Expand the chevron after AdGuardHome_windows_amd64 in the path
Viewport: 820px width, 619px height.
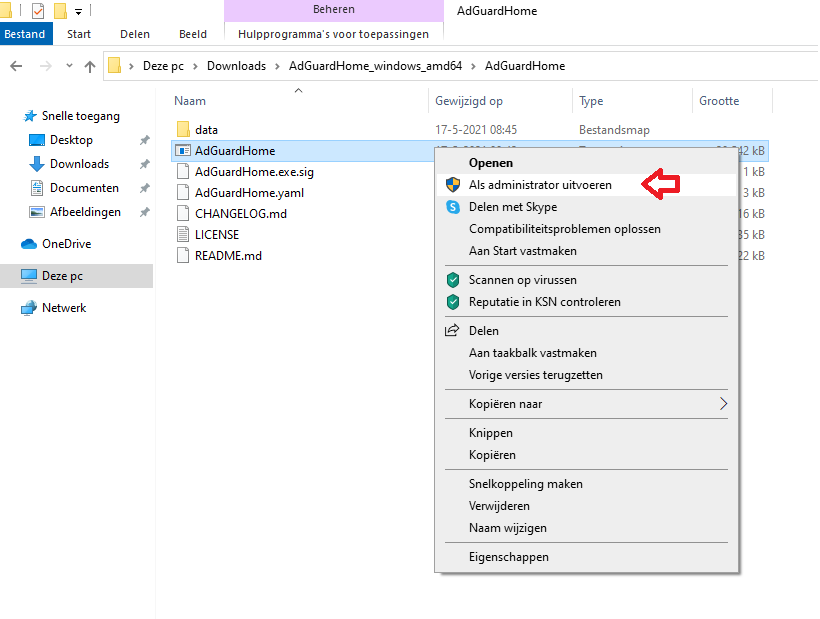[x=473, y=66]
